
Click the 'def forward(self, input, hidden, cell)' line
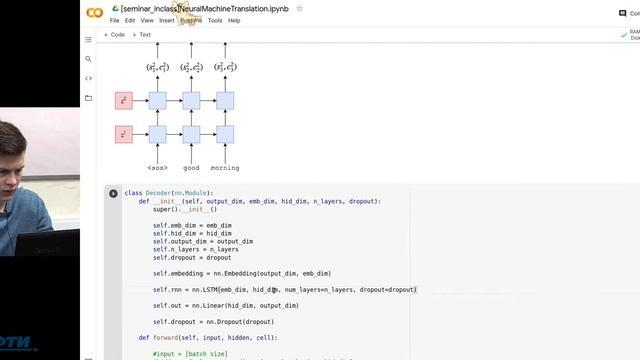[208, 338]
